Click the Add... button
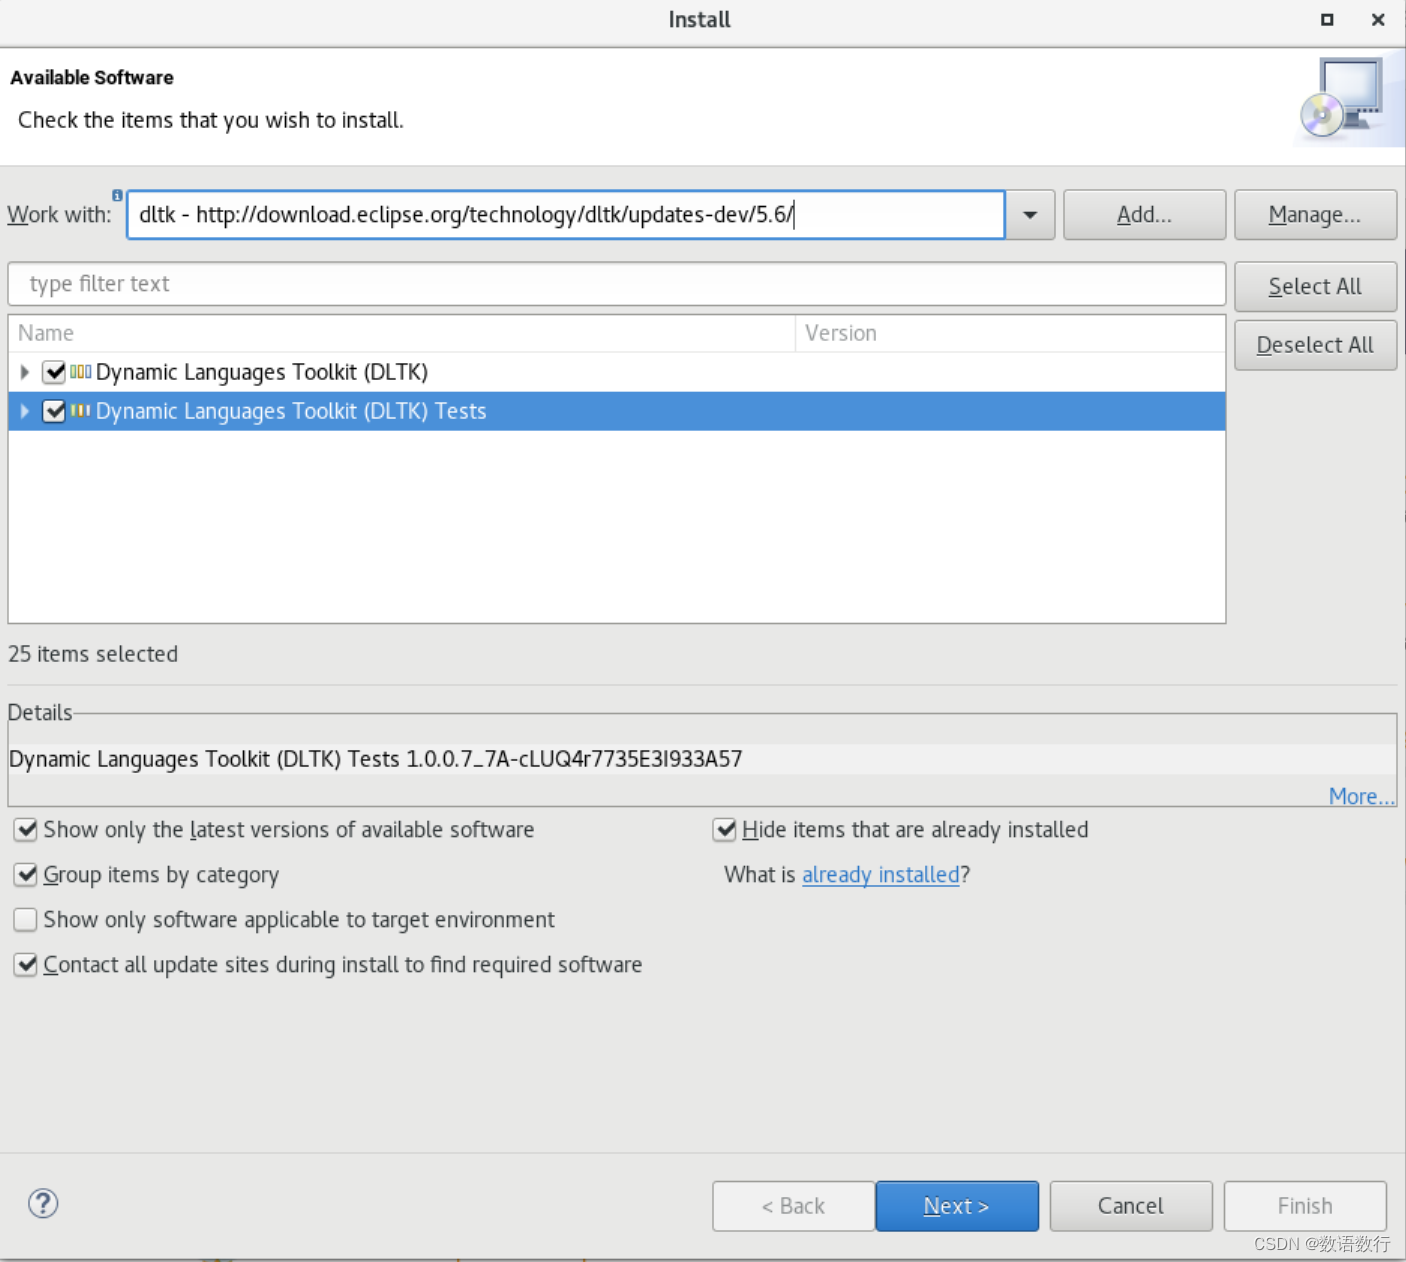The height and width of the screenshot is (1262, 1406). (1144, 215)
